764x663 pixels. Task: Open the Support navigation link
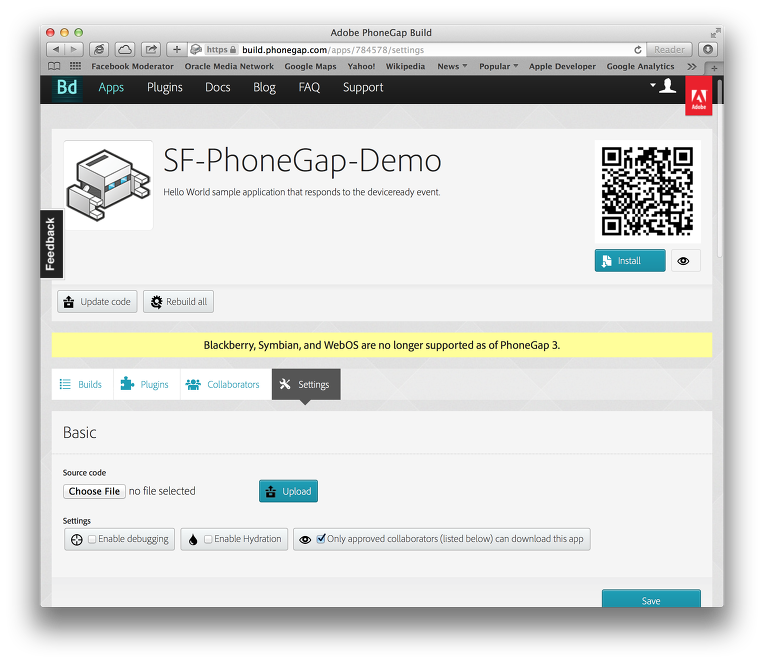tap(363, 87)
